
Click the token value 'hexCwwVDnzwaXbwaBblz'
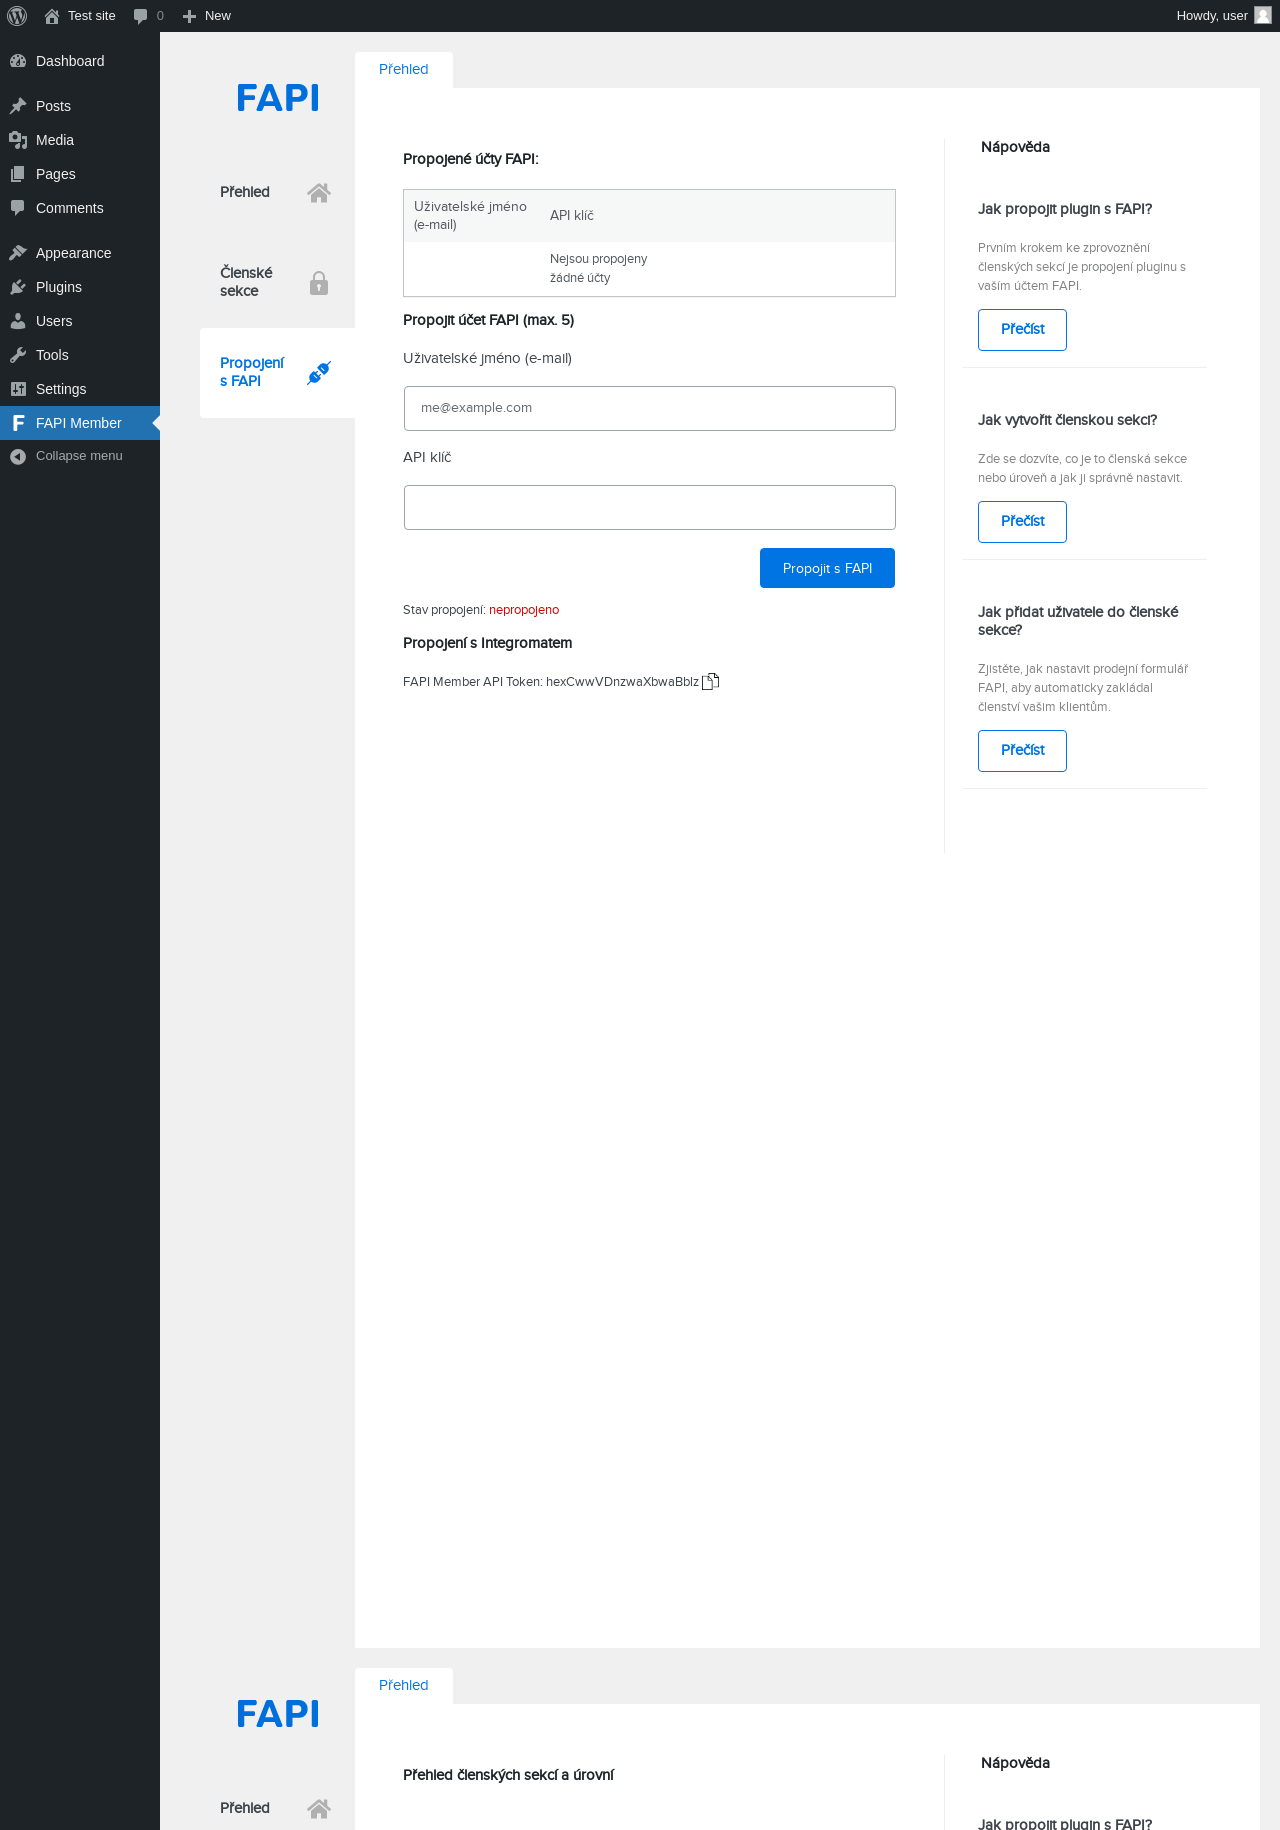622,682
